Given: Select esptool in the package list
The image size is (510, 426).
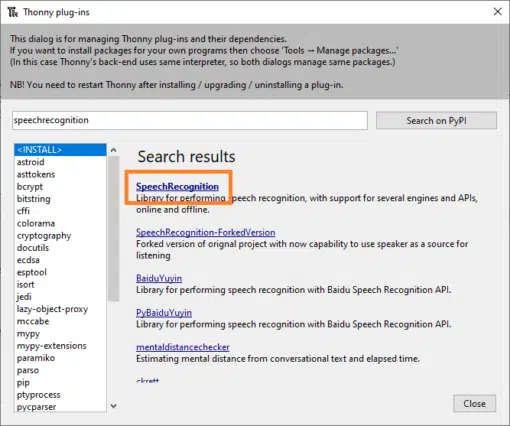Looking at the screenshot, I should pos(60,272).
